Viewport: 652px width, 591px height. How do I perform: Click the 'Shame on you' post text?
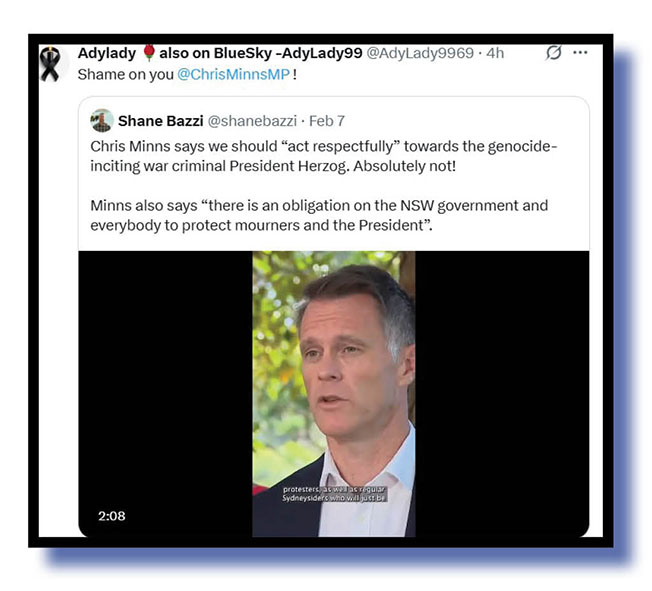point(126,74)
